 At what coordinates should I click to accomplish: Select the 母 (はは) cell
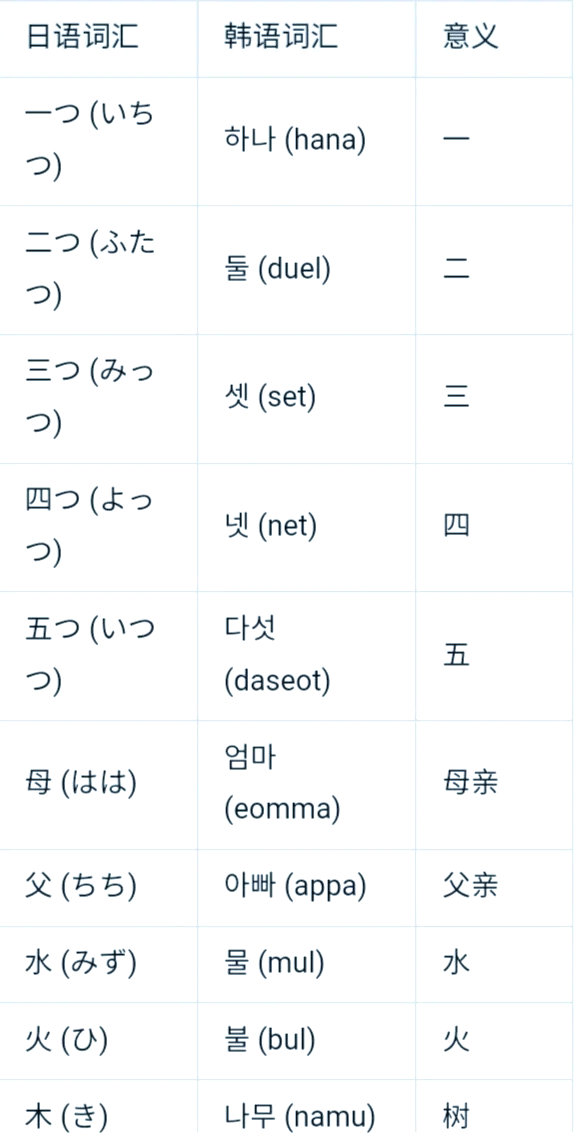click(x=98, y=785)
